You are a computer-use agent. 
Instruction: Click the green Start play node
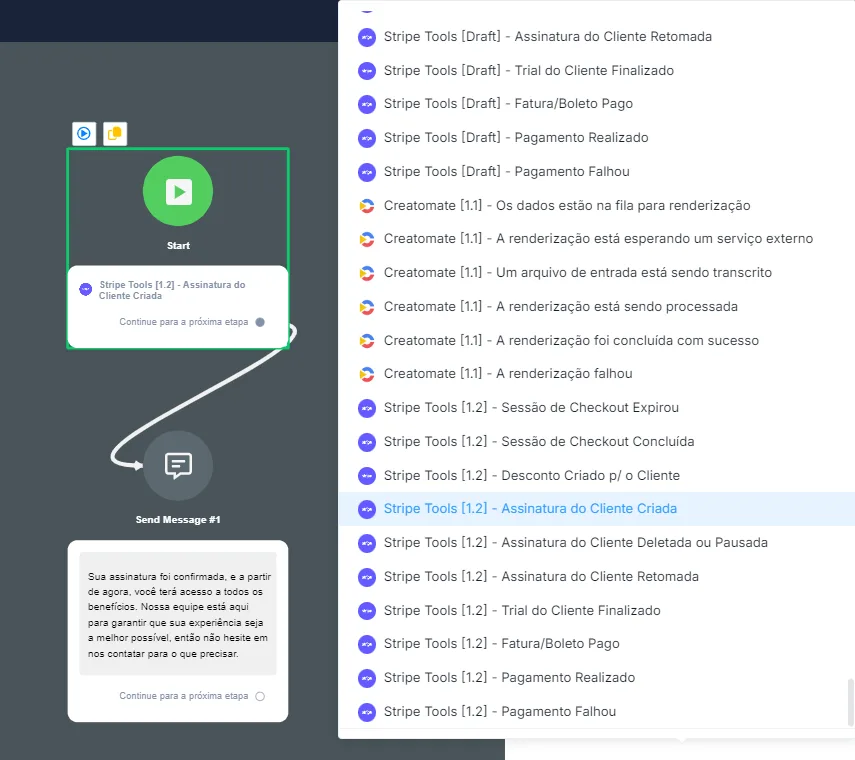pyautogui.click(x=178, y=191)
